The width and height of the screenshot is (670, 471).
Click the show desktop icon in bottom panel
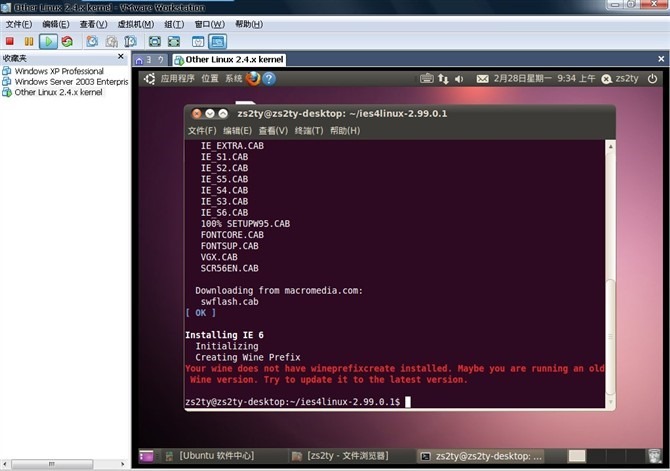[146, 456]
